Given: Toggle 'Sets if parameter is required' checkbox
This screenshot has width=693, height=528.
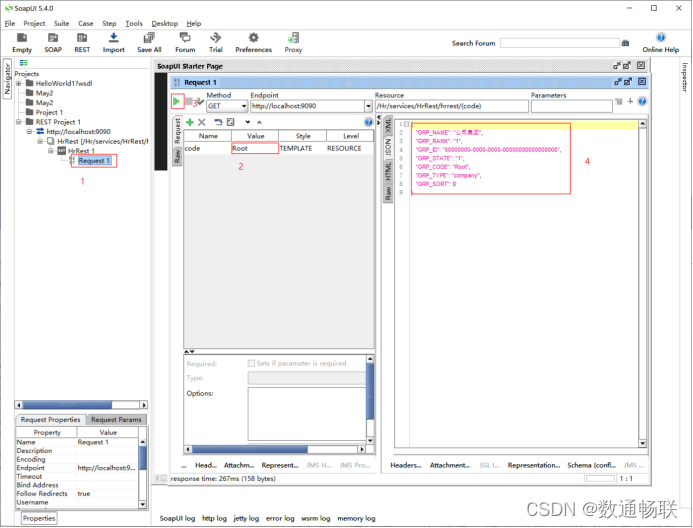Looking at the screenshot, I should click(x=251, y=363).
